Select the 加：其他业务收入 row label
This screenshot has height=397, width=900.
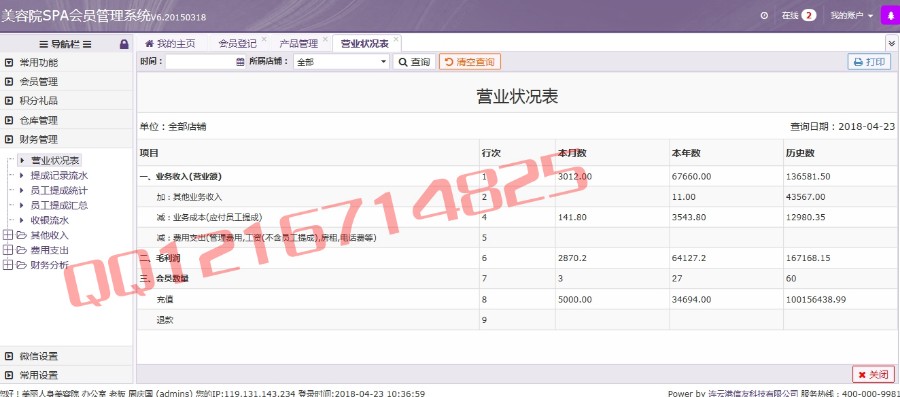[189, 197]
